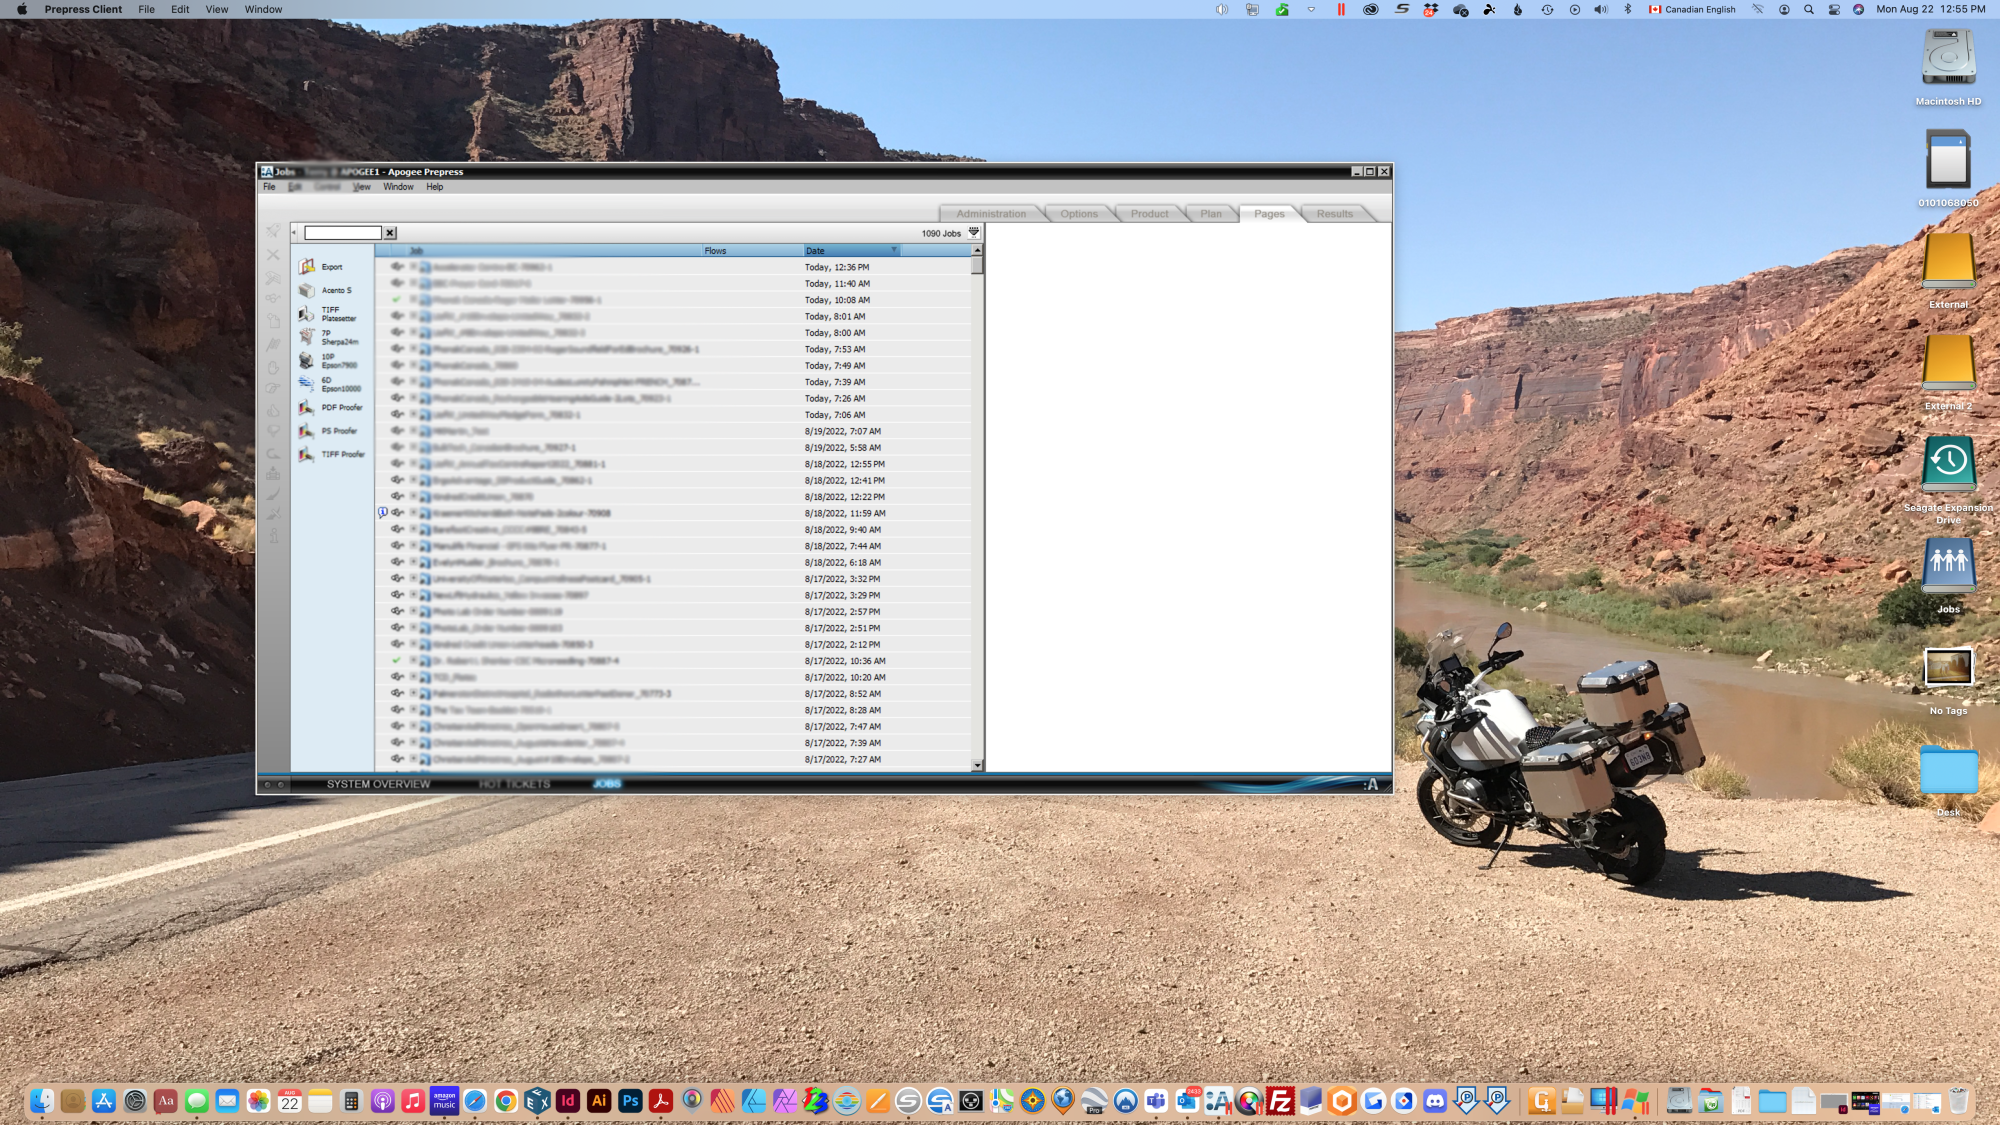Click the info badge on 11:59 AM job
This screenshot has height=1125, width=2000.
383,513
